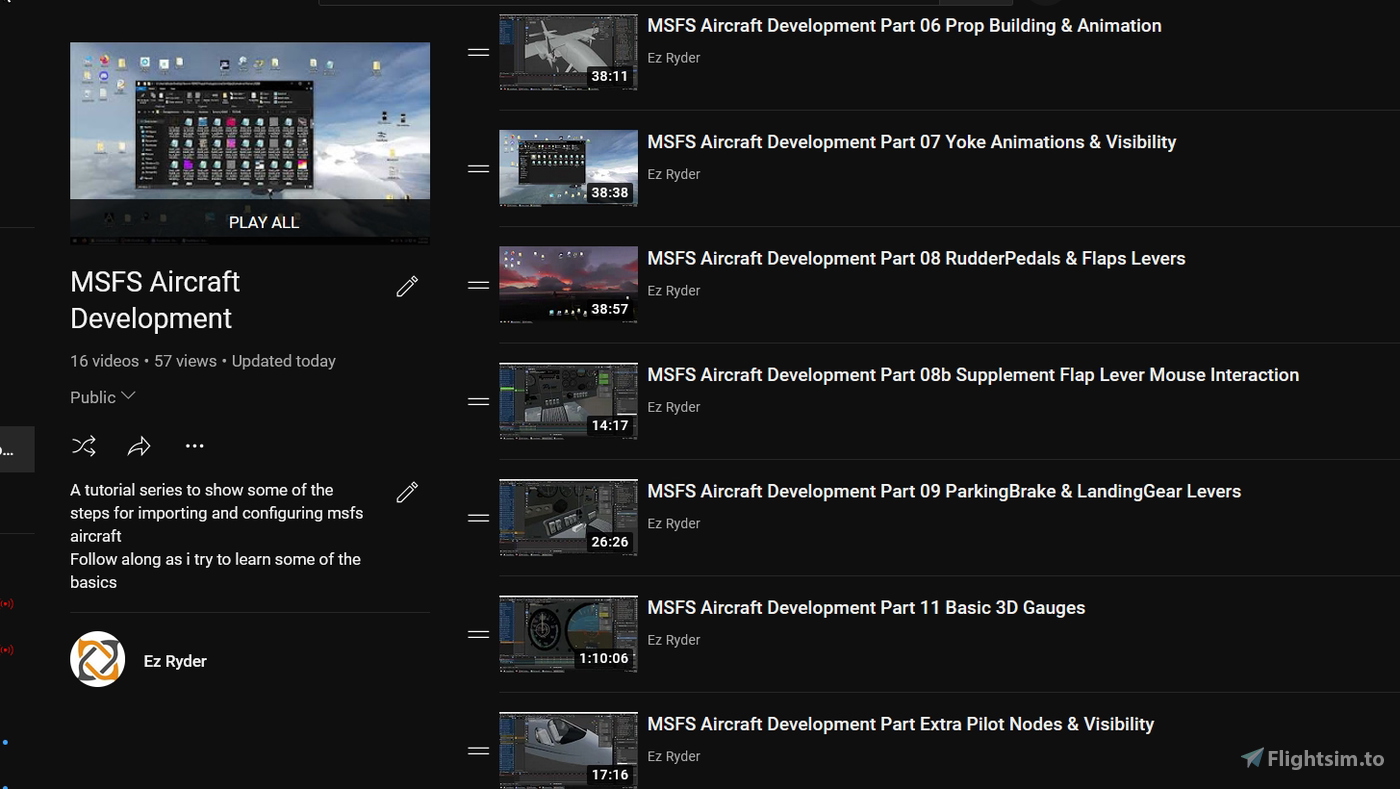Screen dimensions: 1400x789
Task: Open Part 11 Basic 3D Gauges video
Action: coord(866,607)
